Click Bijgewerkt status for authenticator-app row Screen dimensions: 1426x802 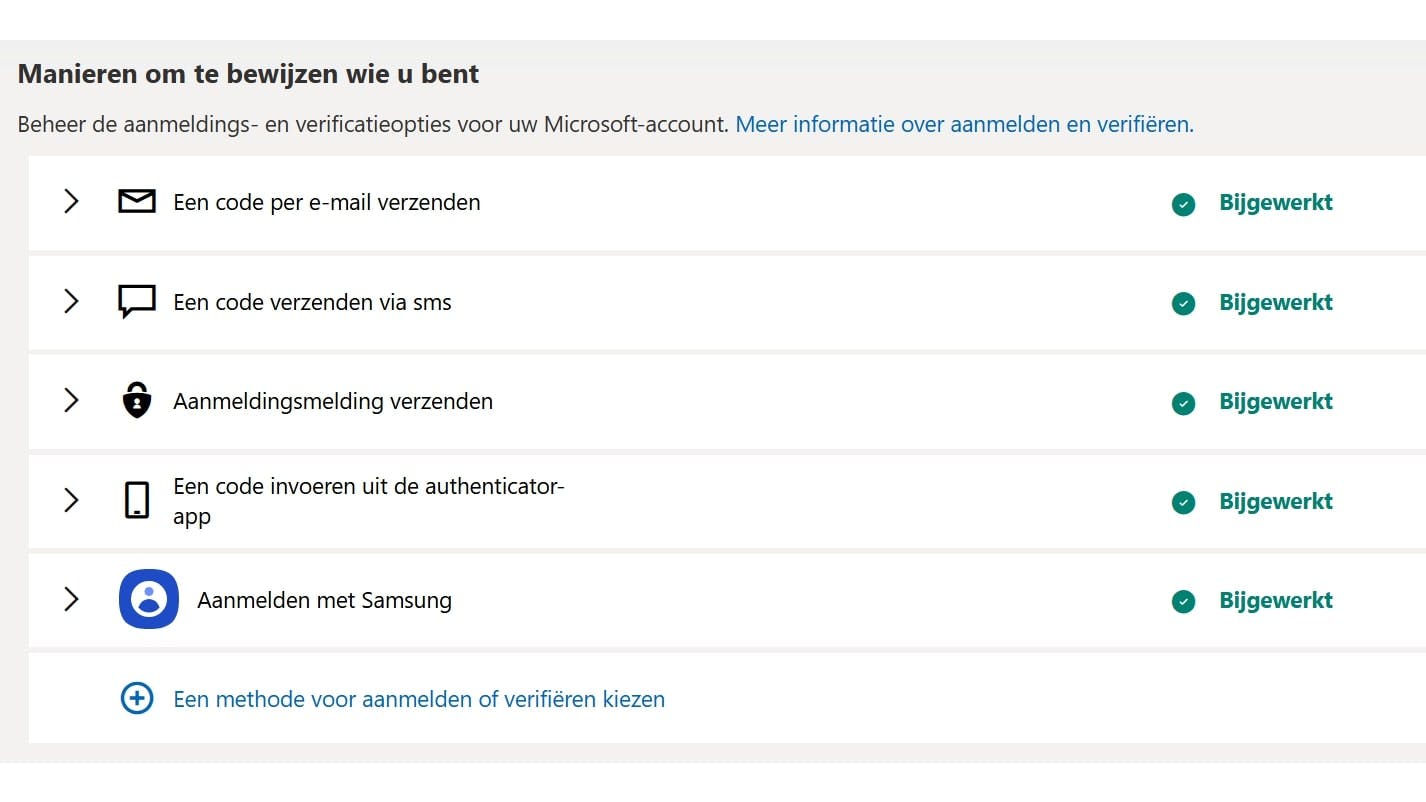tap(1275, 501)
